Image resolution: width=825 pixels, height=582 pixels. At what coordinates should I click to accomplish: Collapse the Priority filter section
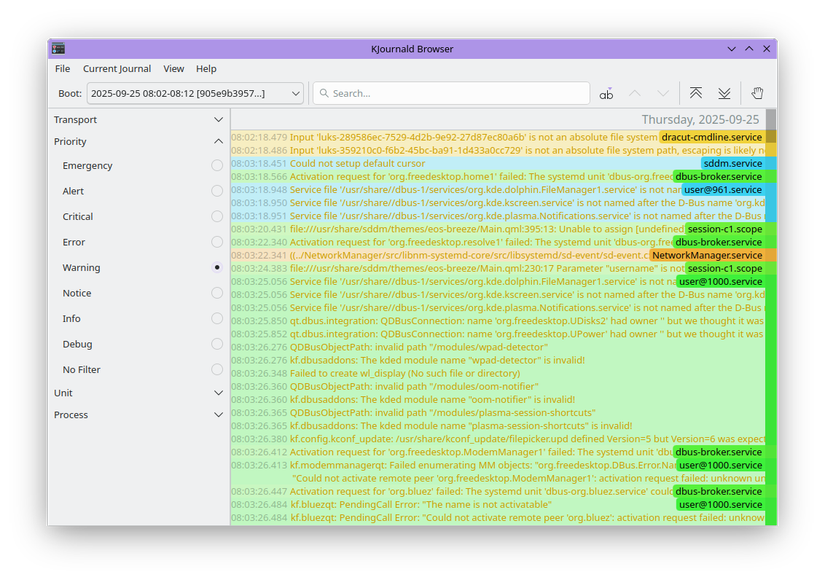pyautogui.click(x=217, y=141)
